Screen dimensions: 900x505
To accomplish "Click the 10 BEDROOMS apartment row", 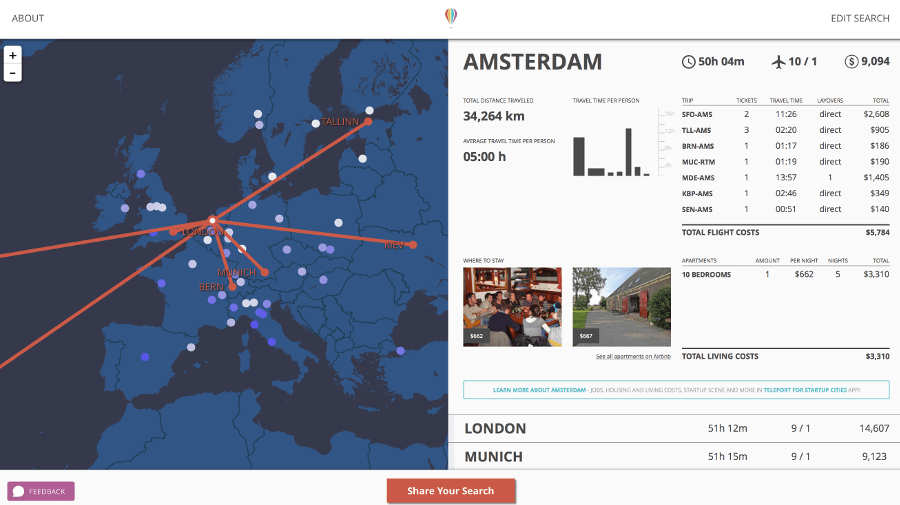I will click(x=785, y=274).
